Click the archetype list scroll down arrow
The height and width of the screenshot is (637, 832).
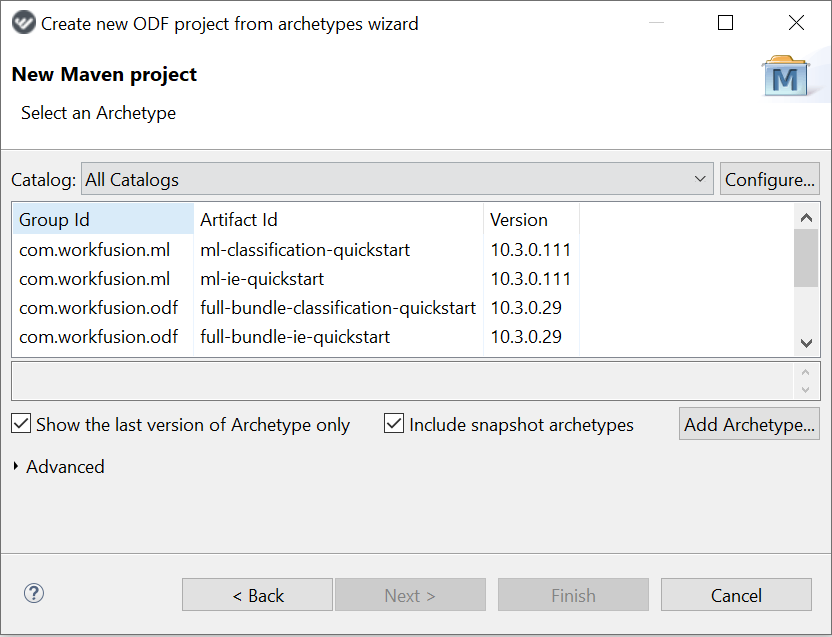coord(807,343)
